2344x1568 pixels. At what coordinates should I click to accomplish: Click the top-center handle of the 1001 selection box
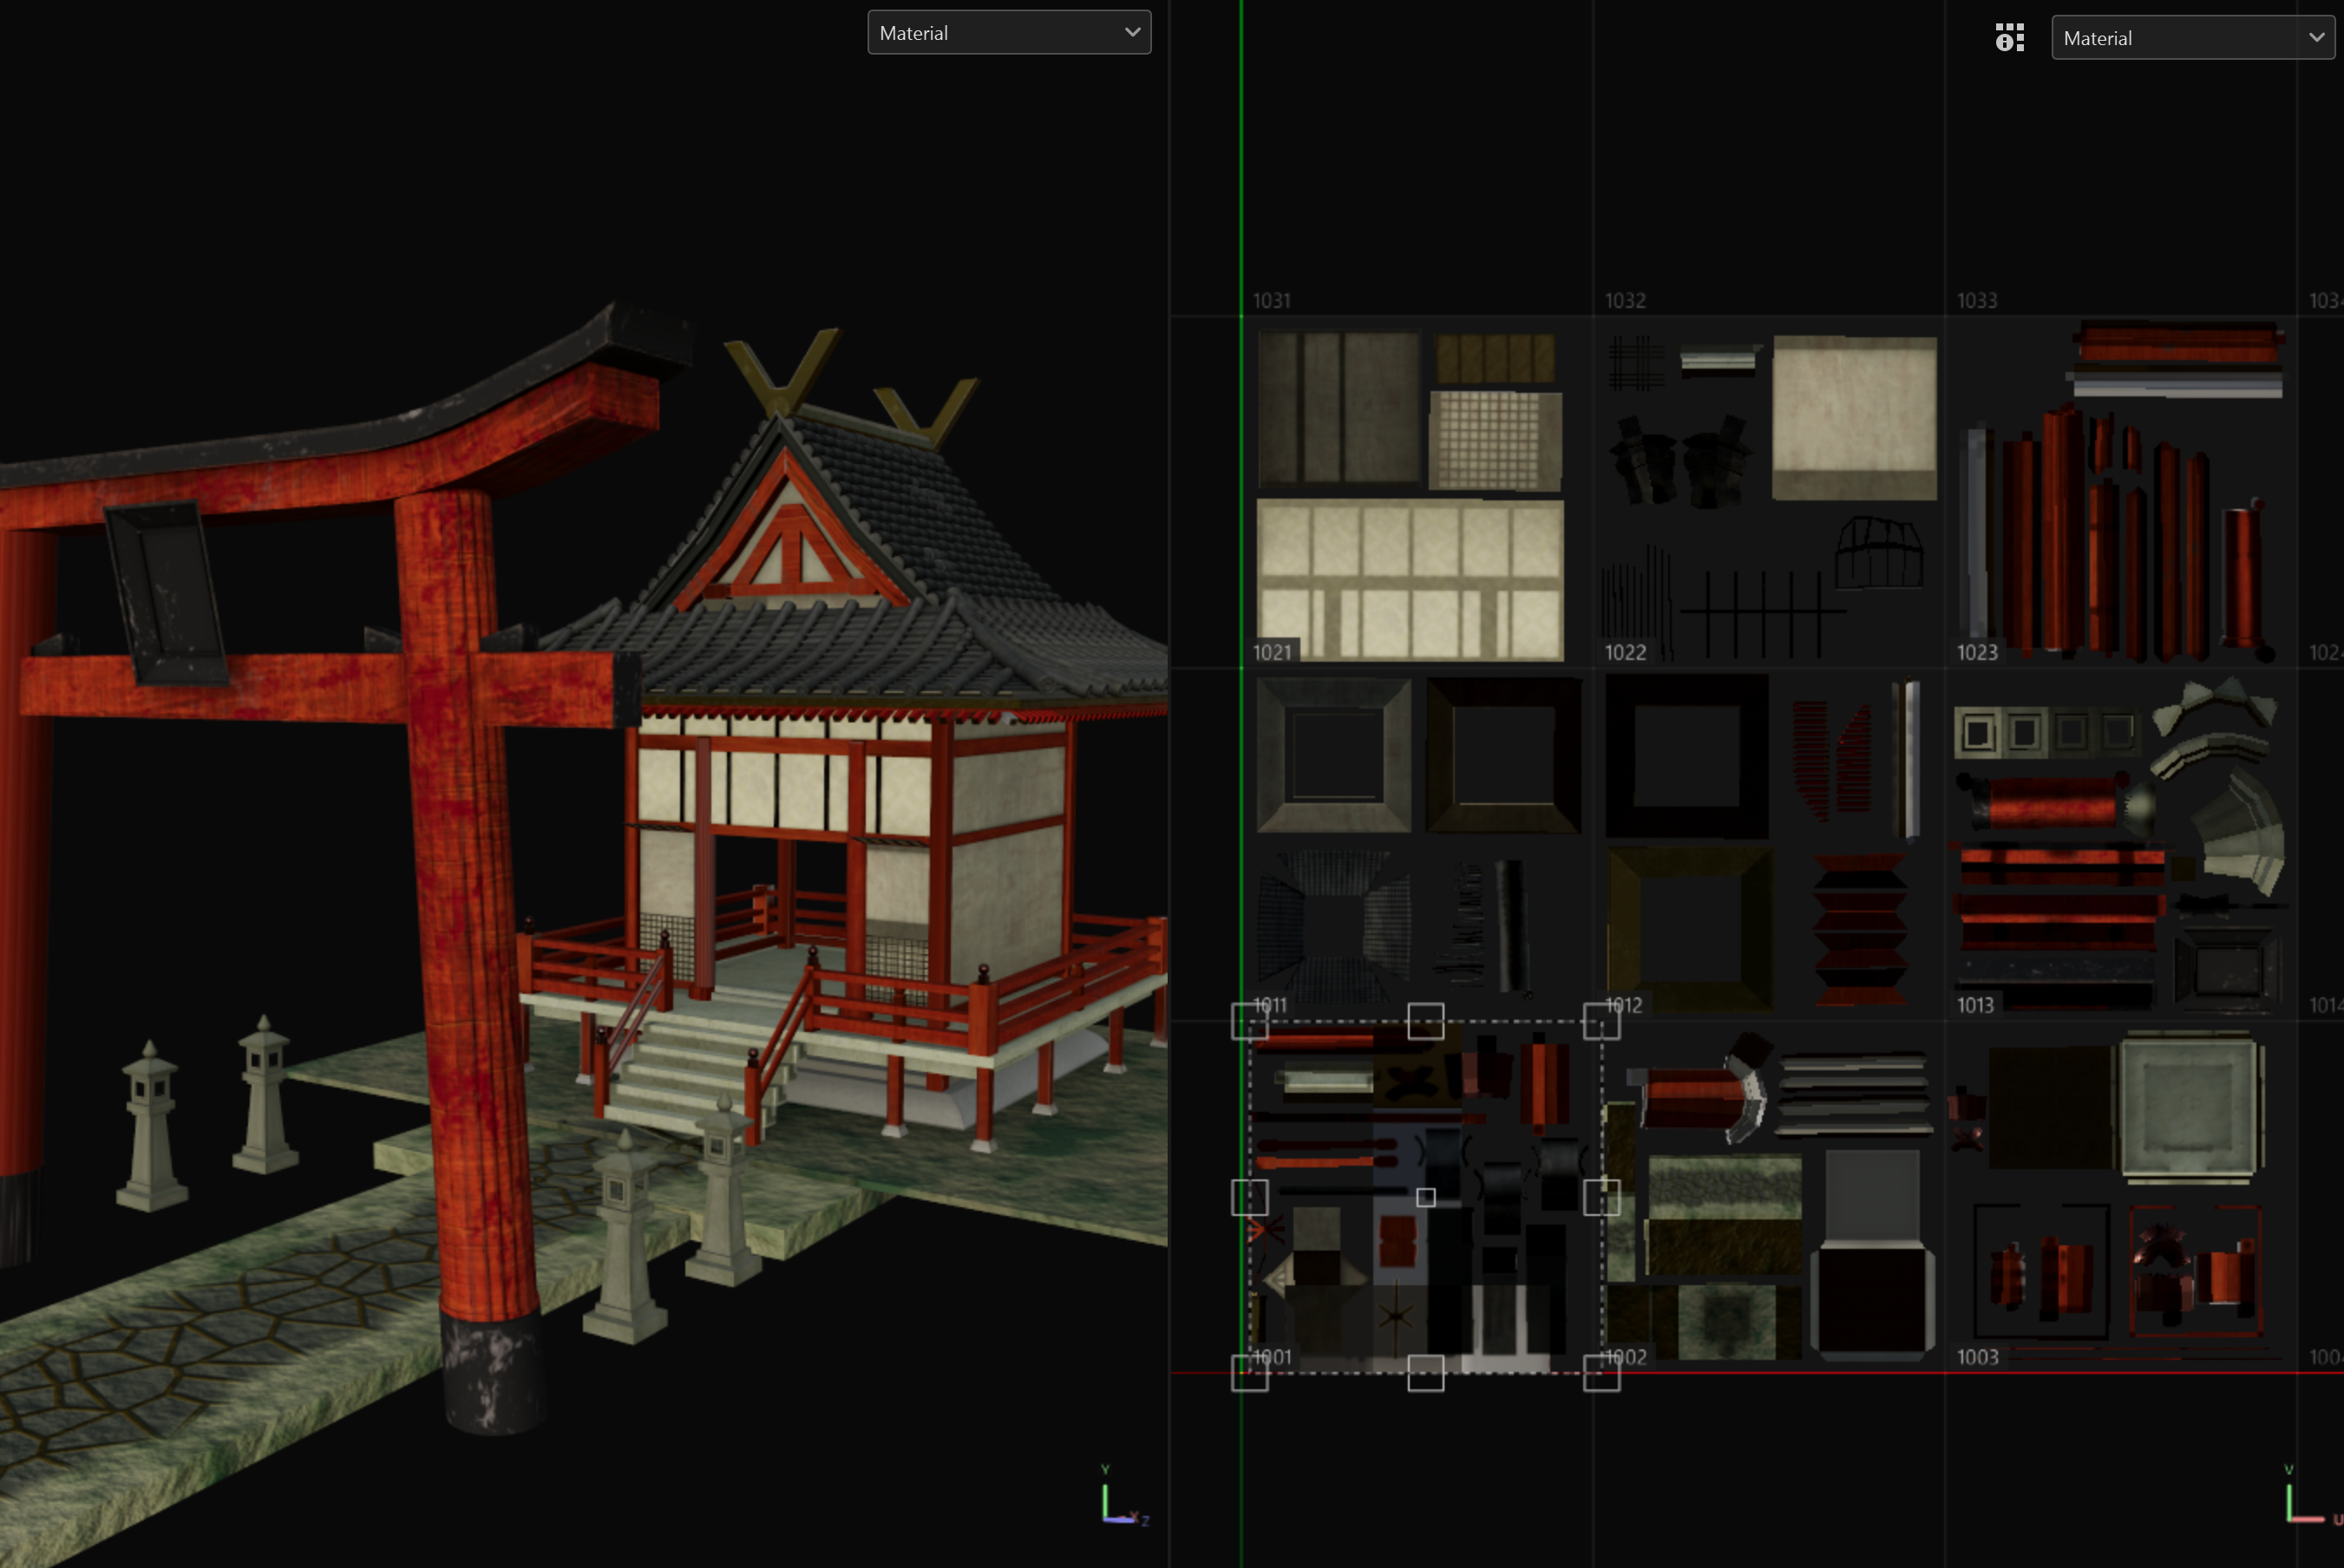(x=1426, y=1021)
